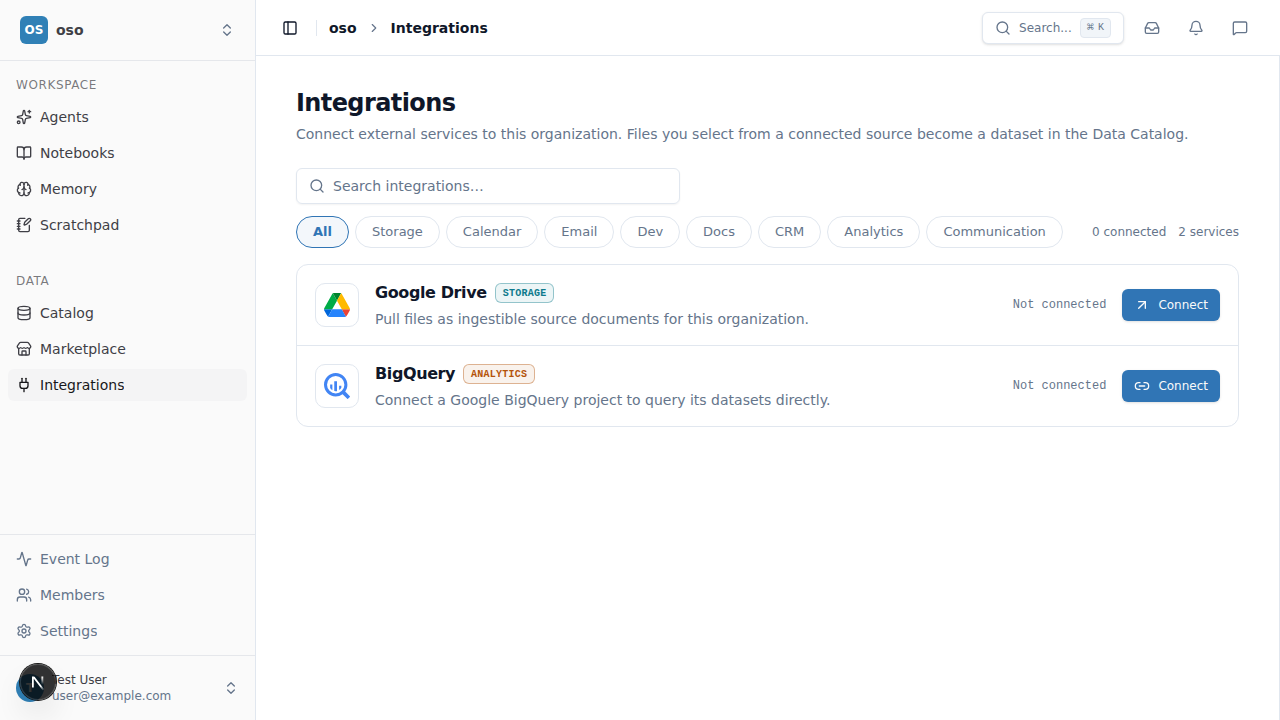
Task: Filter integrations by Docs
Action: (x=719, y=232)
